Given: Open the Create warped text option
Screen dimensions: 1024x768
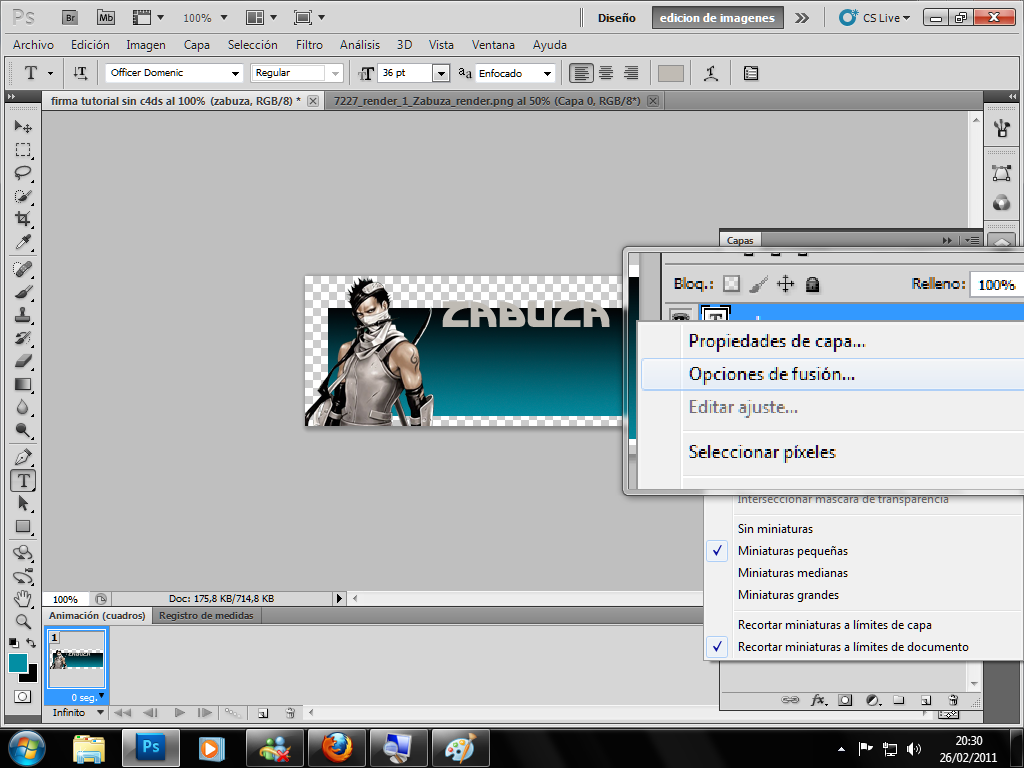Looking at the screenshot, I should [x=711, y=73].
